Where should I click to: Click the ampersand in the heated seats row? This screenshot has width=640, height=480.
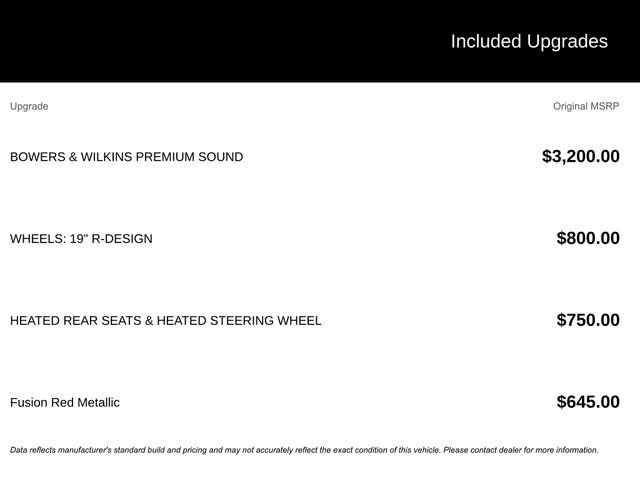click(150, 321)
